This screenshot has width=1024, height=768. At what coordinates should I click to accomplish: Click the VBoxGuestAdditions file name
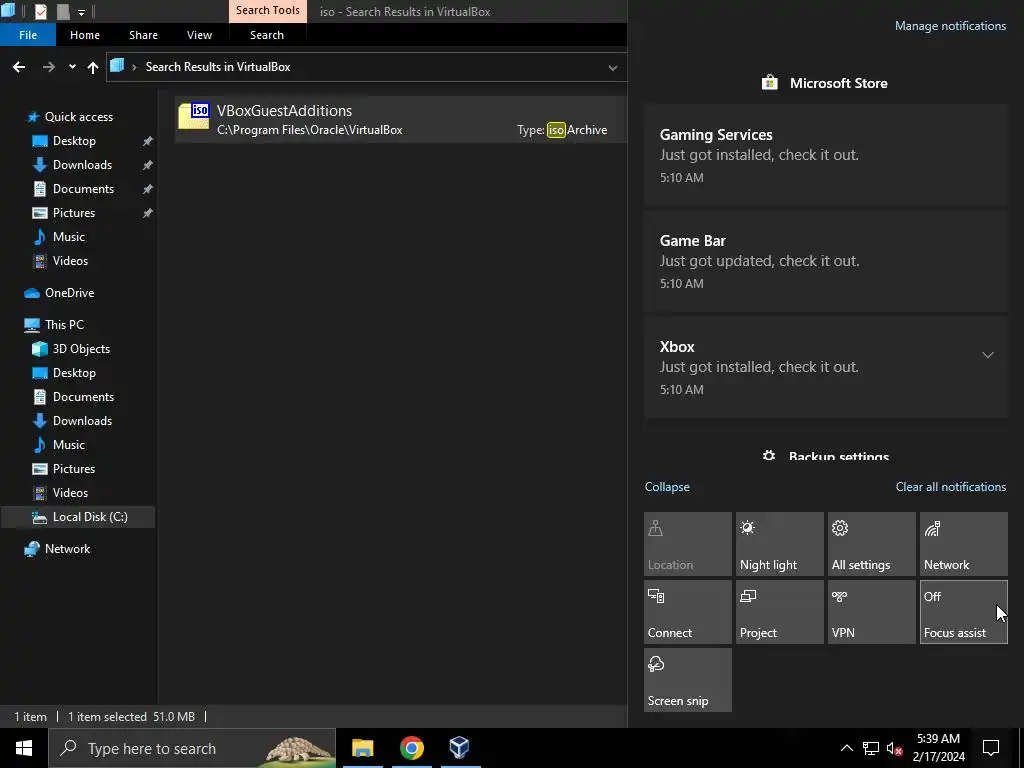tap(284, 110)
